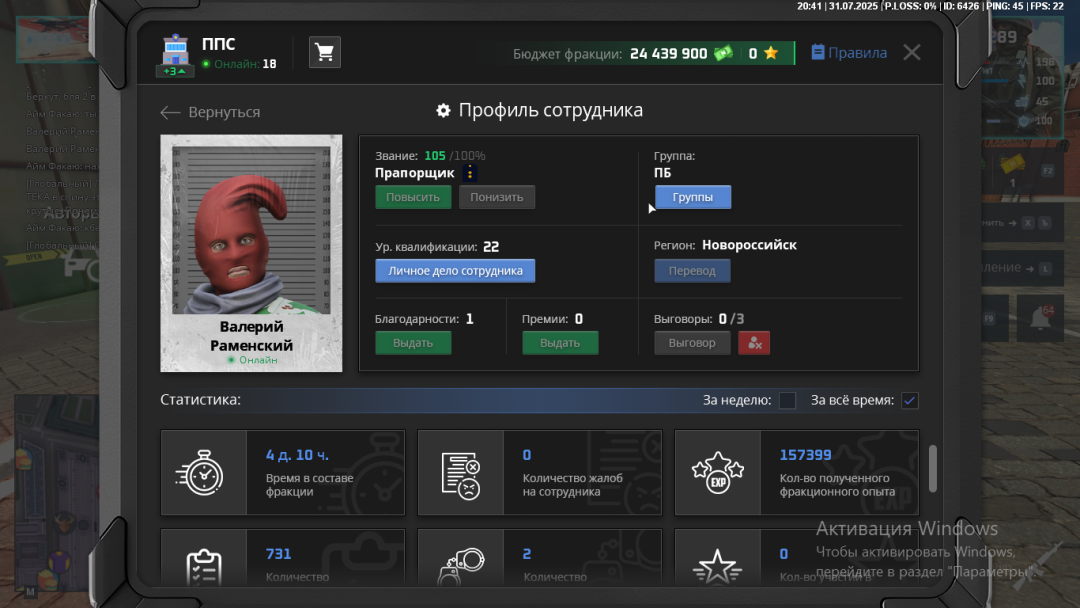Click the complaints document icon
Viewport: 1080px width, 608px height.
[x=461, y=475]
